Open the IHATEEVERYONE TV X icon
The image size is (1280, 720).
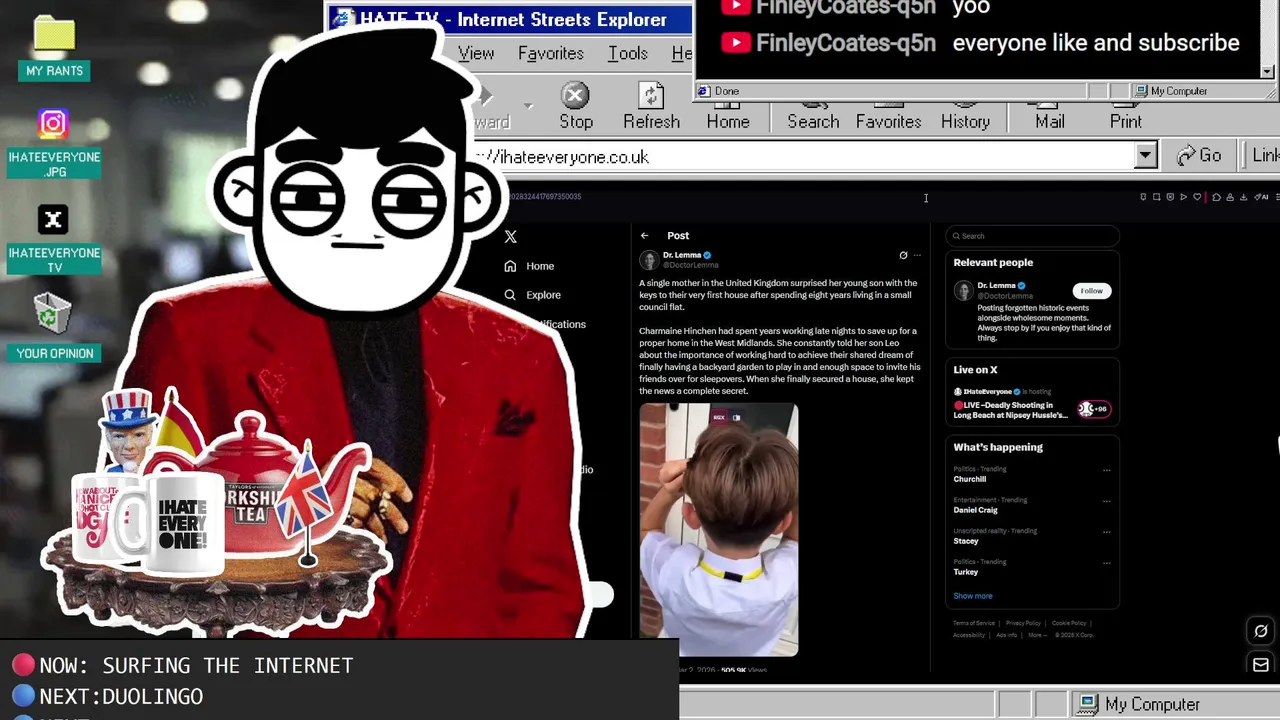pos(54,239)
